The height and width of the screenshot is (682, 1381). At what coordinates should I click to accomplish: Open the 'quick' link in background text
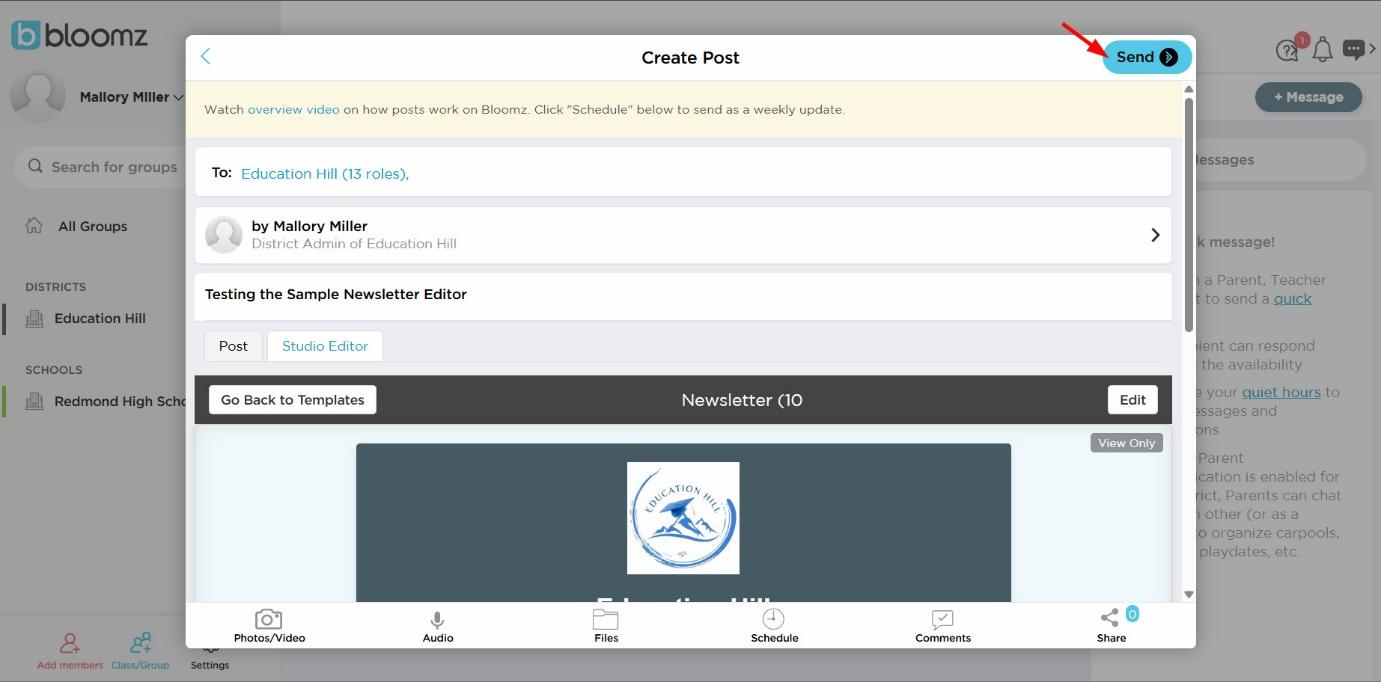pyautogui.click(x=1292, y=298)
